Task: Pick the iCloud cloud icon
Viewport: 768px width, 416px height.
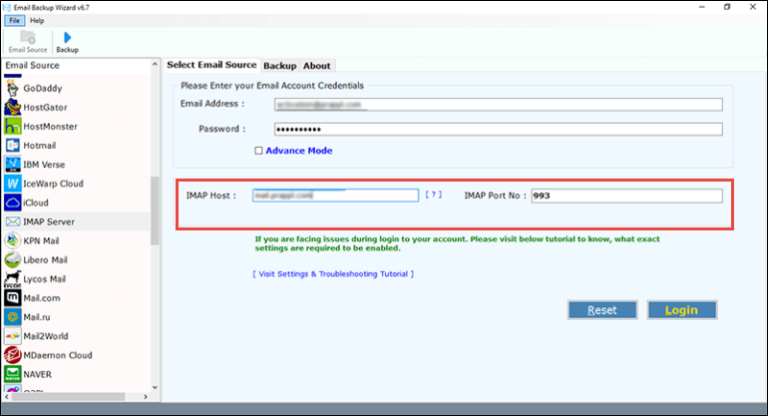Action: (x=12, y=203)
